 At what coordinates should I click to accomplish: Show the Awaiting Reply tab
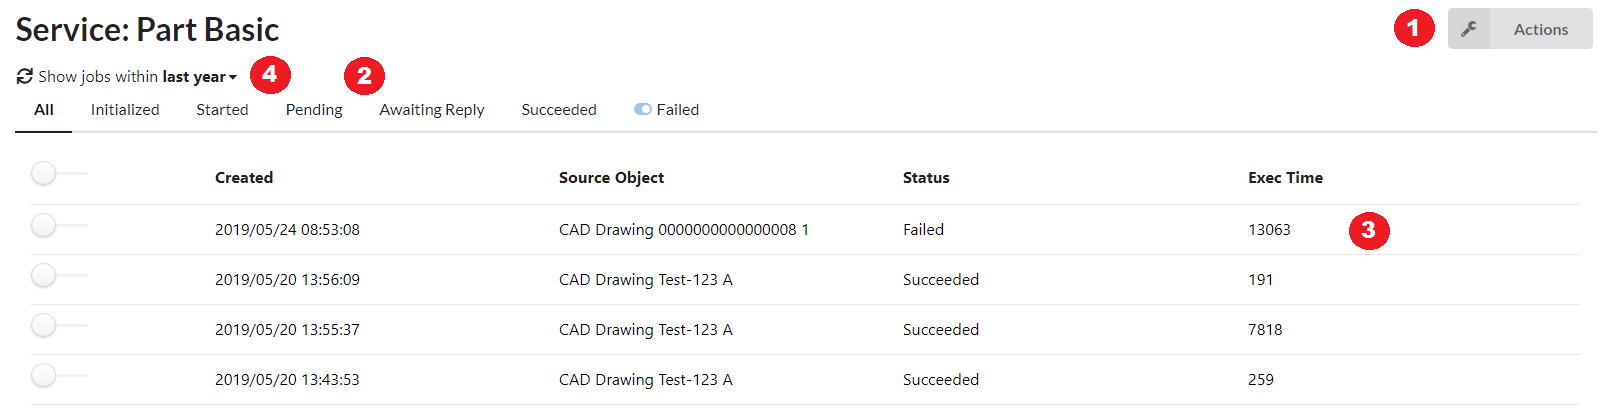point(432,110)
